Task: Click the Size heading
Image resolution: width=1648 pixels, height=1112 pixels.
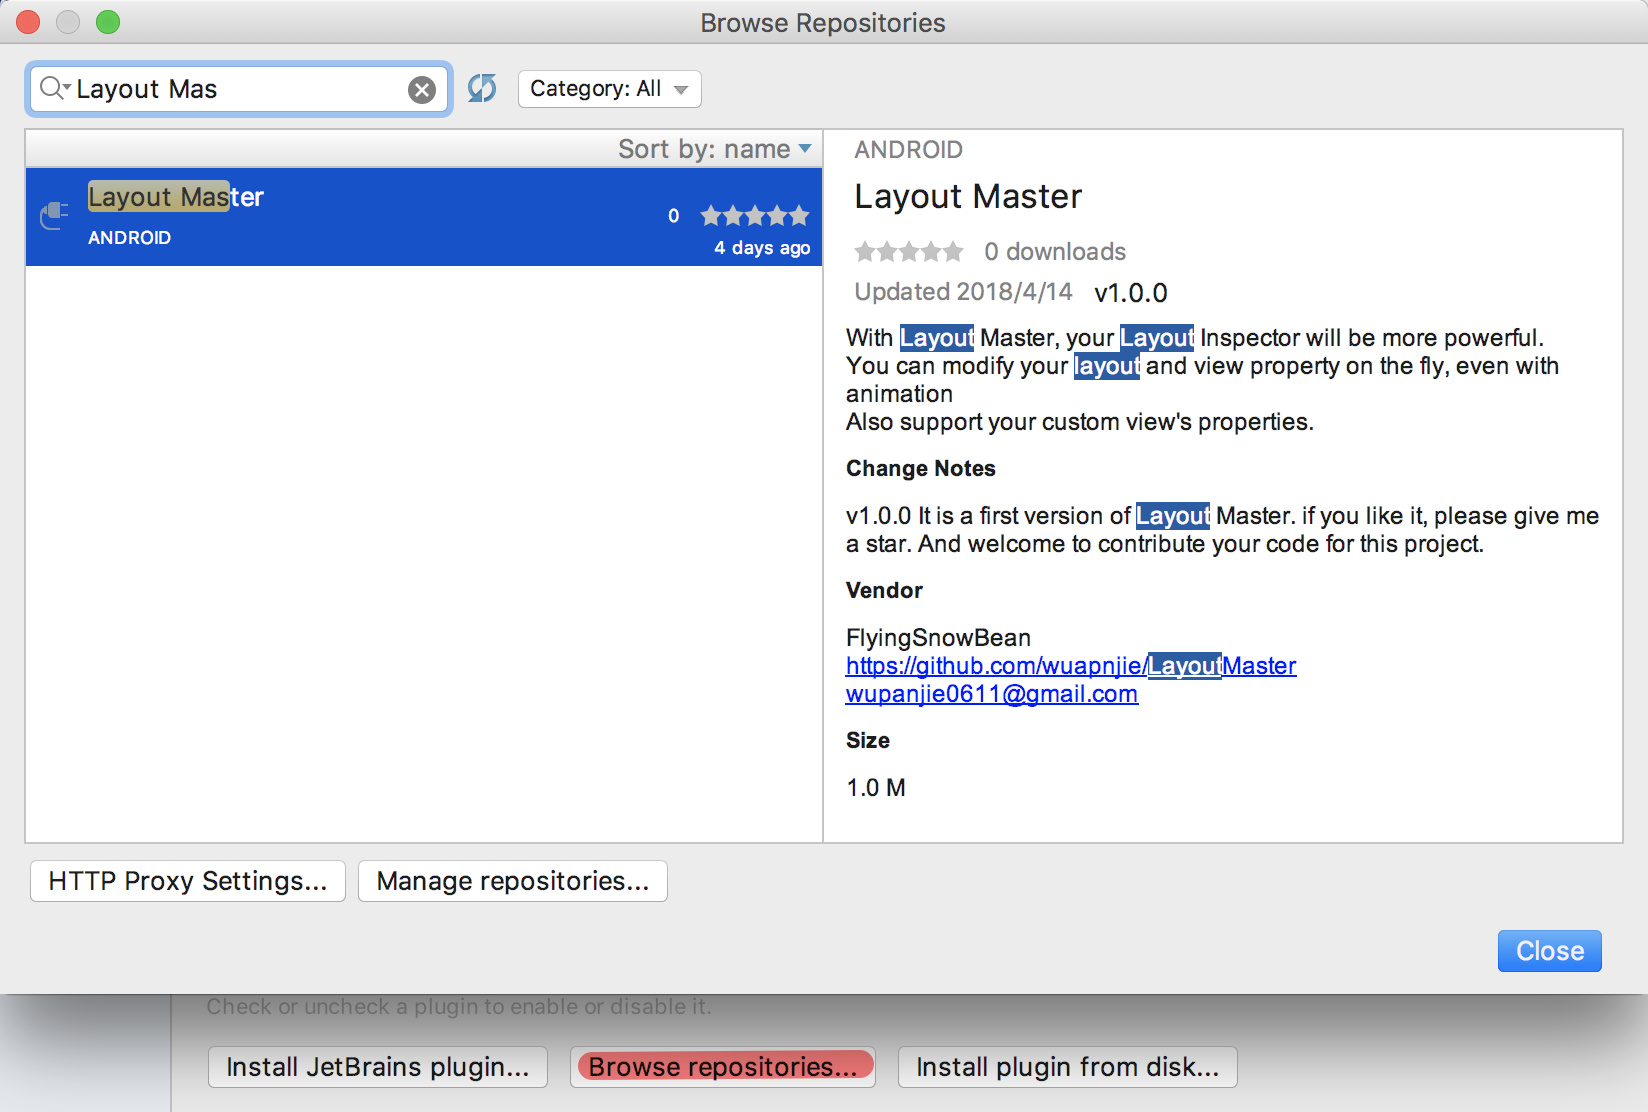Action: pos(868,741)
